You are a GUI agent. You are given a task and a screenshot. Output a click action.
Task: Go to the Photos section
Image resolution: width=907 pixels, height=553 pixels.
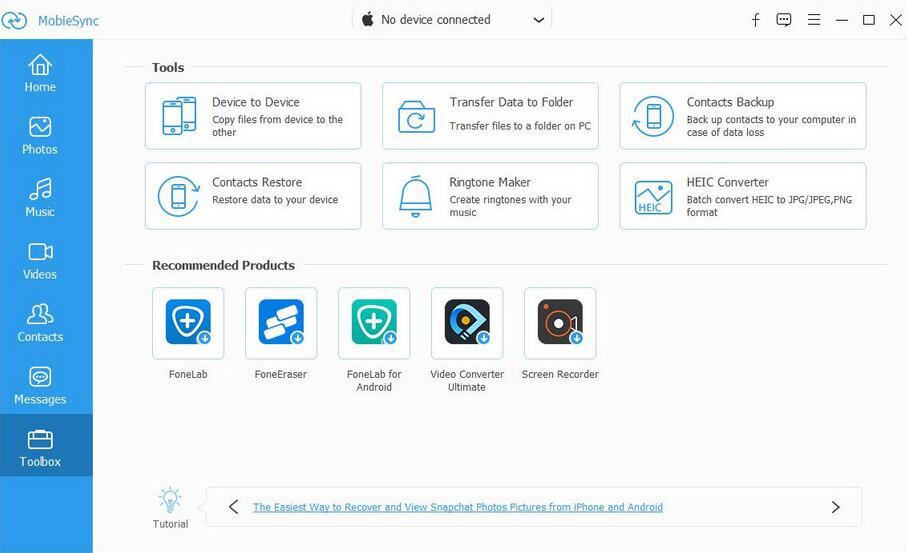coord(40,136)
